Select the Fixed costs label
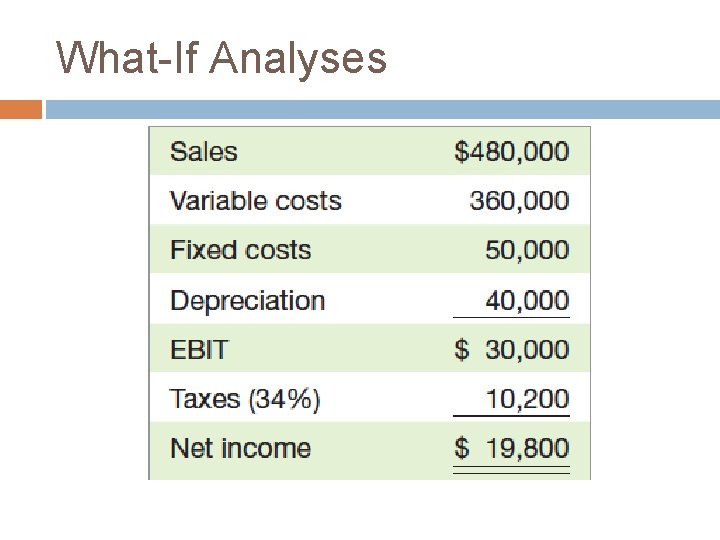The height and width of the screenshot is (540, 720). [x=241, y=250]
